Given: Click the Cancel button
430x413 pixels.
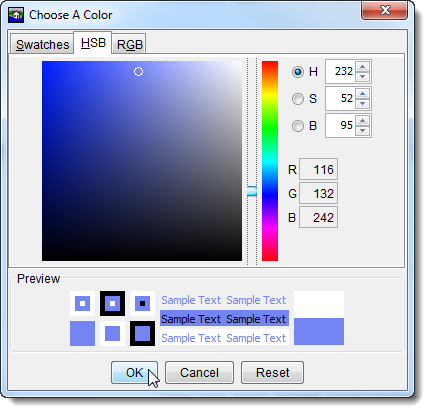Looking at the screenshot, I should pos(199,372).
